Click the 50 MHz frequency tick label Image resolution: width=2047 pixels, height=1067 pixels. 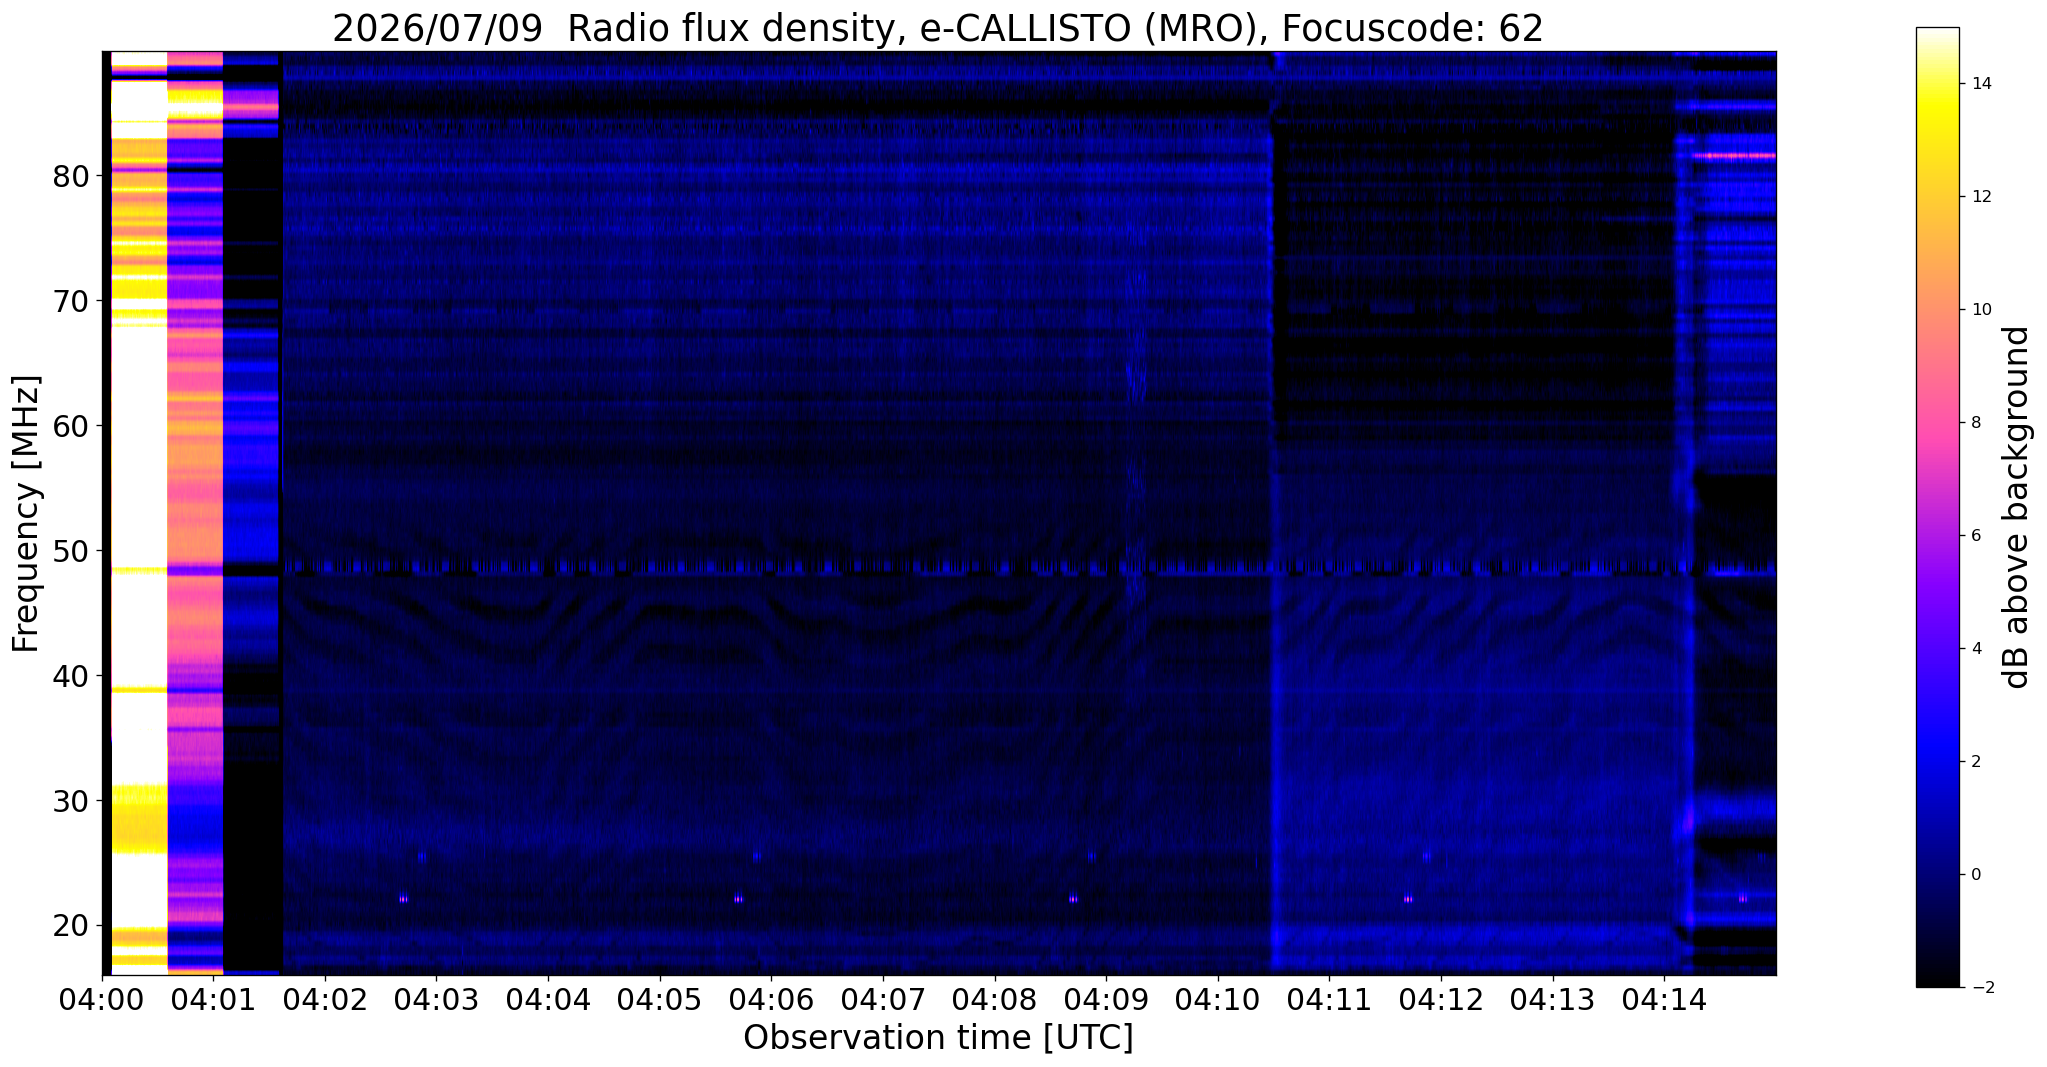[70, 552]
